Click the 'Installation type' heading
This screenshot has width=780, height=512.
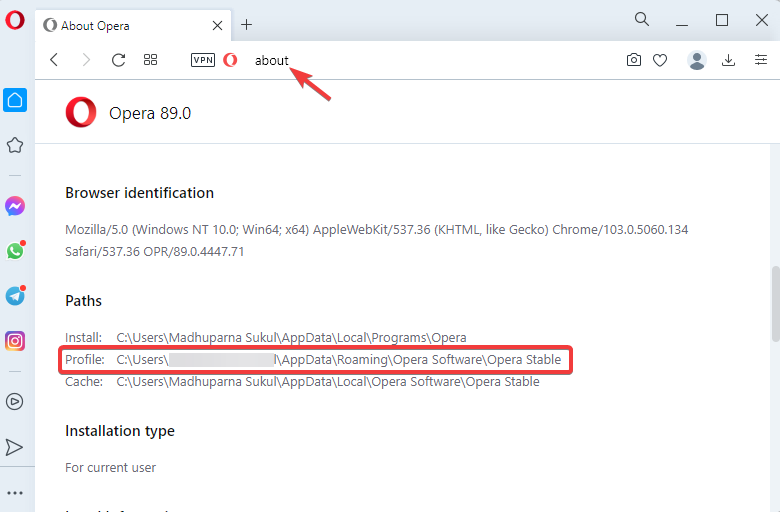point(120,430)
